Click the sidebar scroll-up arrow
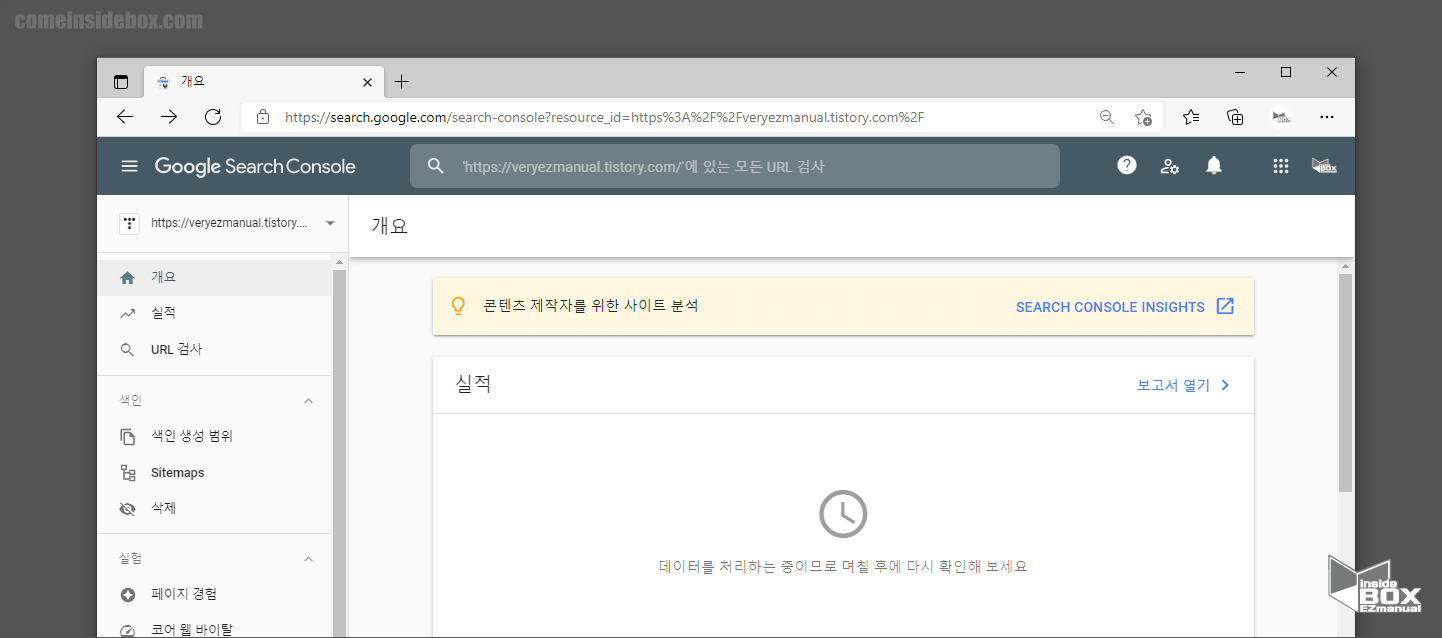The height and width of the screenshot is (638, 1442). click(339, 262)
